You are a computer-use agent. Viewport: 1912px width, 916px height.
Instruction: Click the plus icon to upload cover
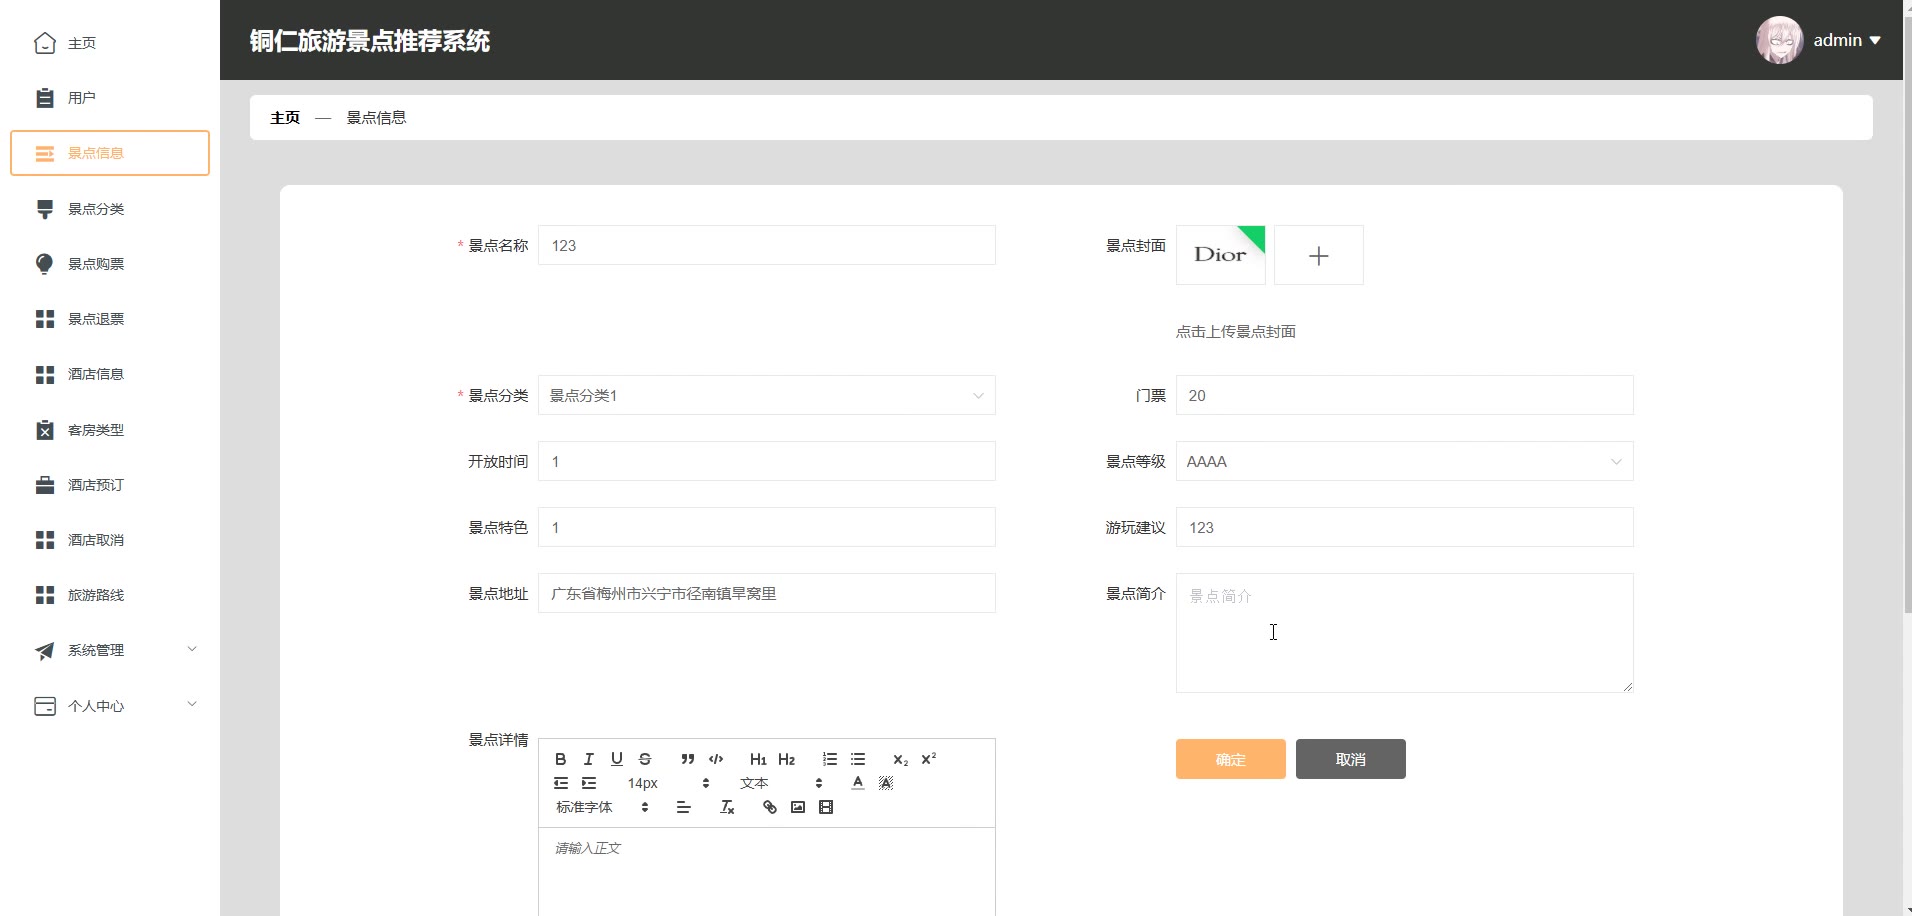(1318, 256)
